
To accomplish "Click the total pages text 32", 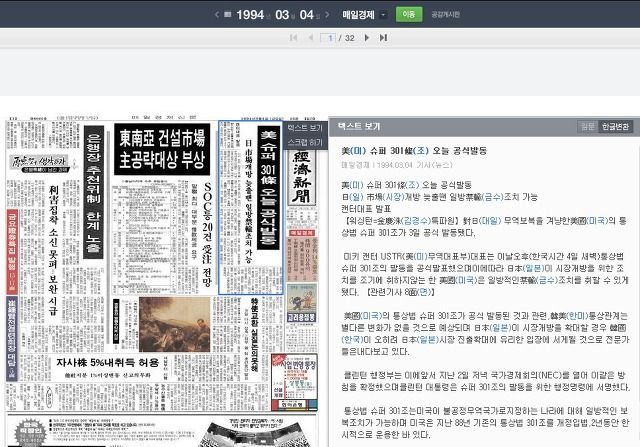I will coord(349,38).
